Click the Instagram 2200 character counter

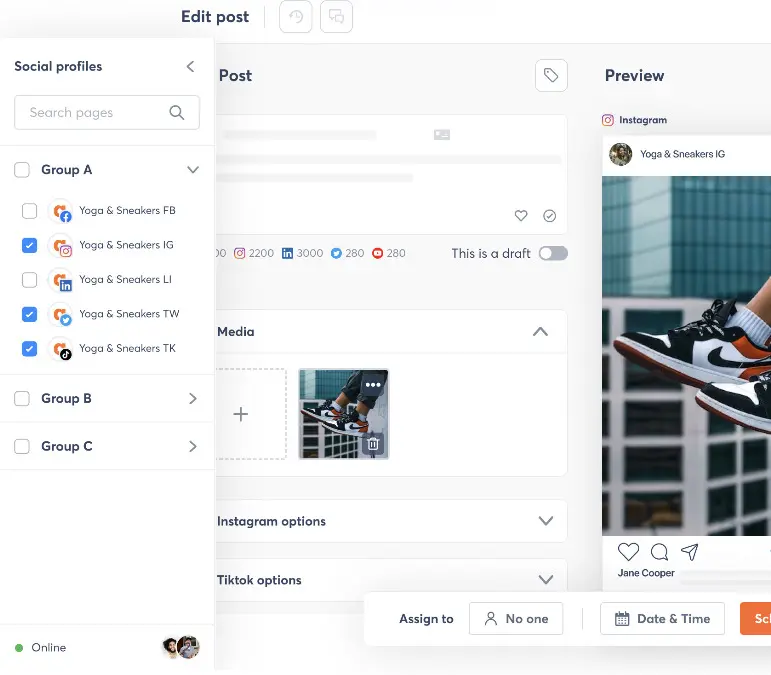pos(254,253)
